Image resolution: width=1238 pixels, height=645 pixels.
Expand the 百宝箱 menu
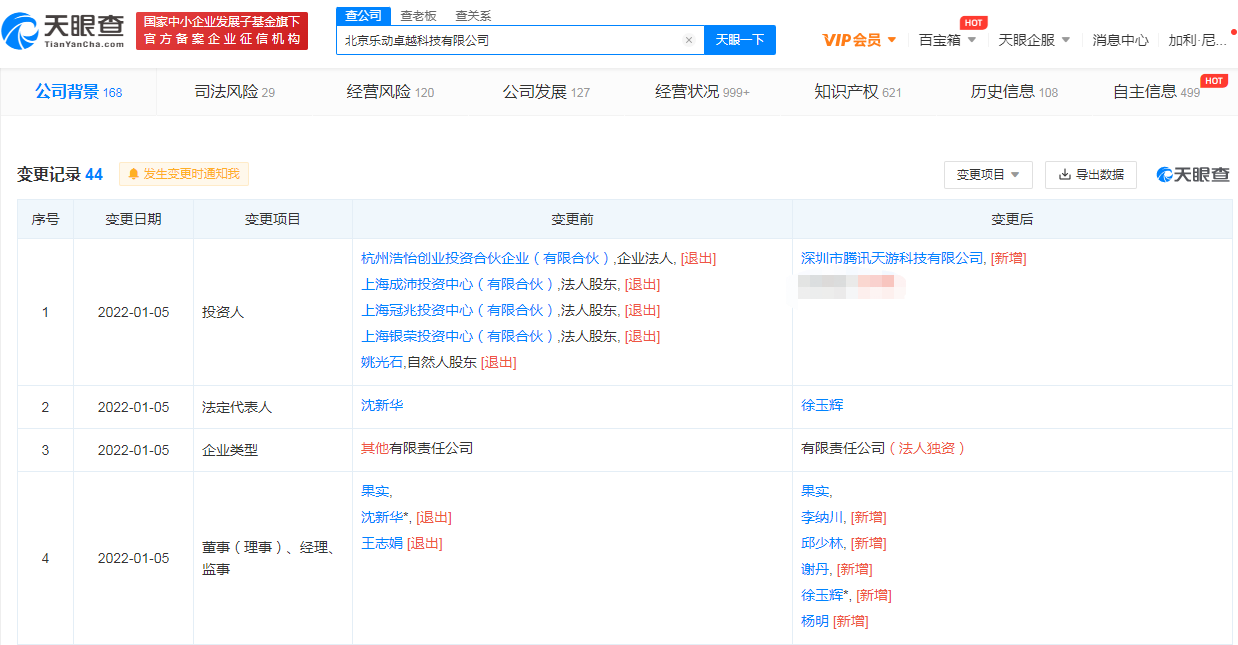click(947, 40)
